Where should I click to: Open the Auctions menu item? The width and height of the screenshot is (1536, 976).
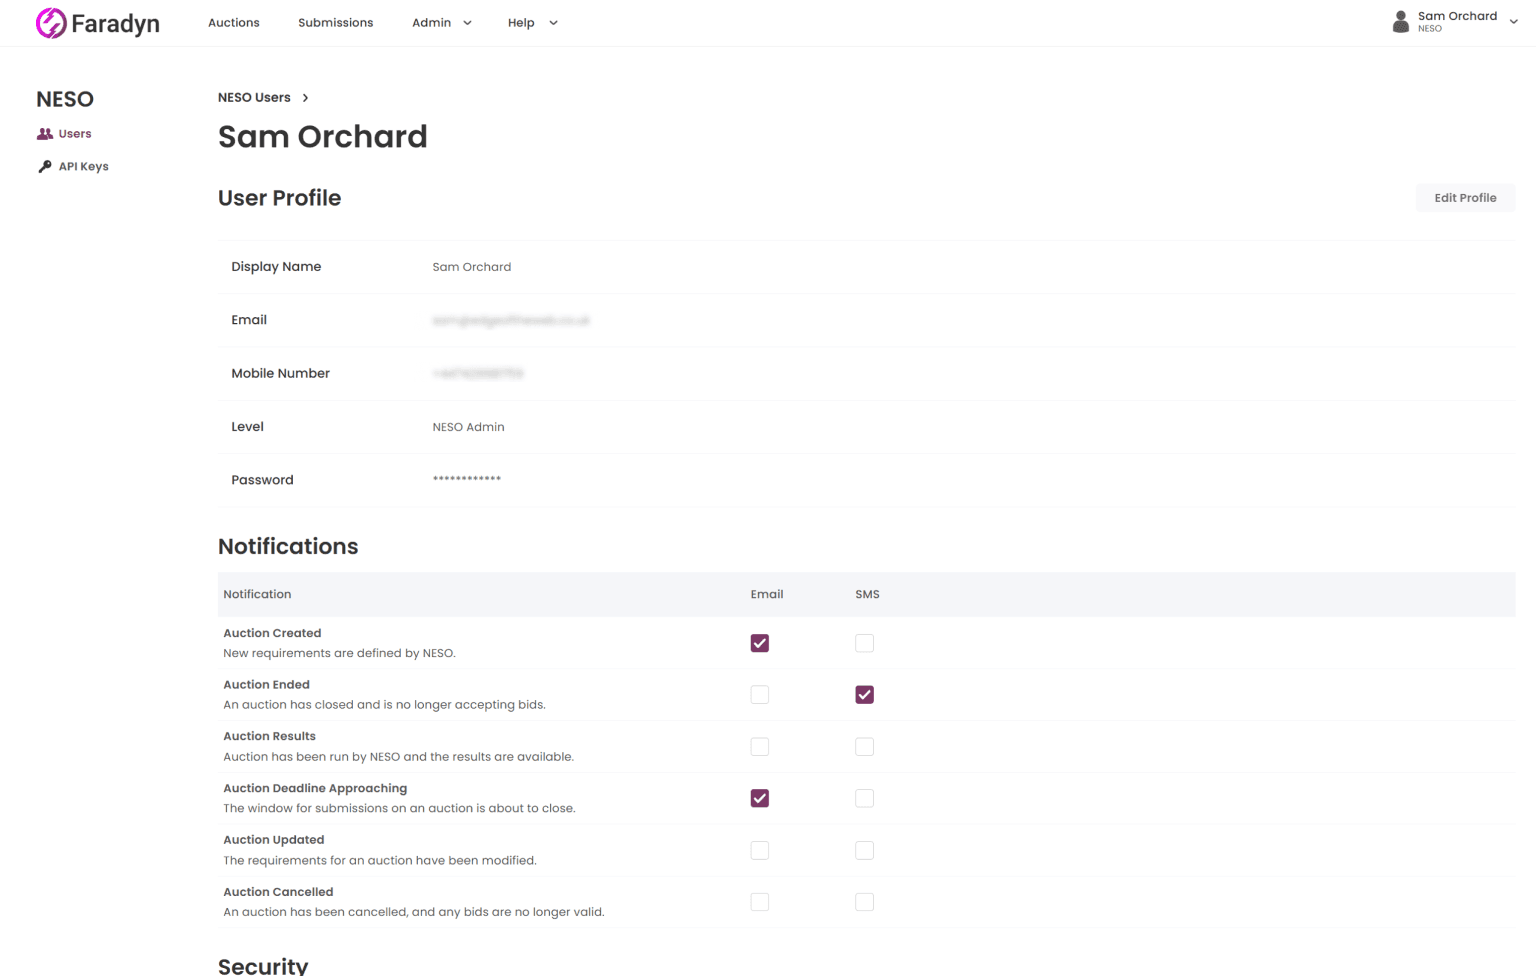233,23
